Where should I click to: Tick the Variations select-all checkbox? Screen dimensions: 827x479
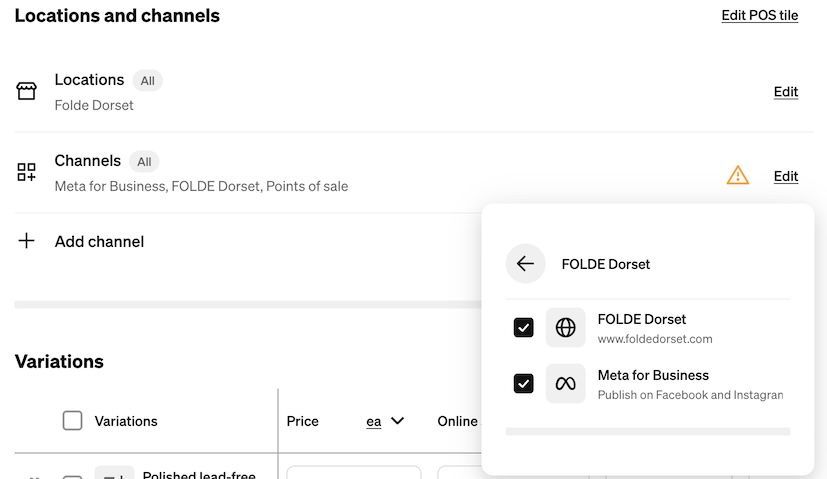point(72,421)
